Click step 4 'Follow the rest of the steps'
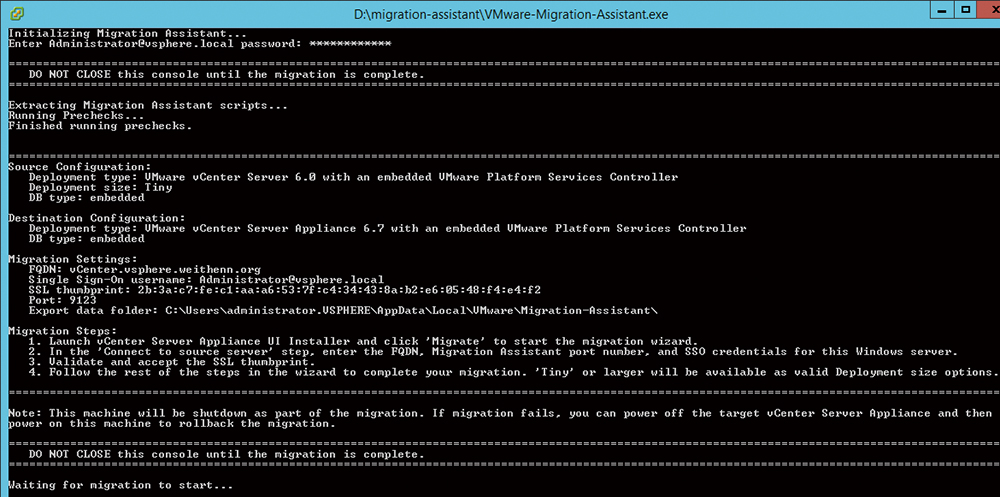The width and height of the screenshot is (1000, 497). pos(512,371)
